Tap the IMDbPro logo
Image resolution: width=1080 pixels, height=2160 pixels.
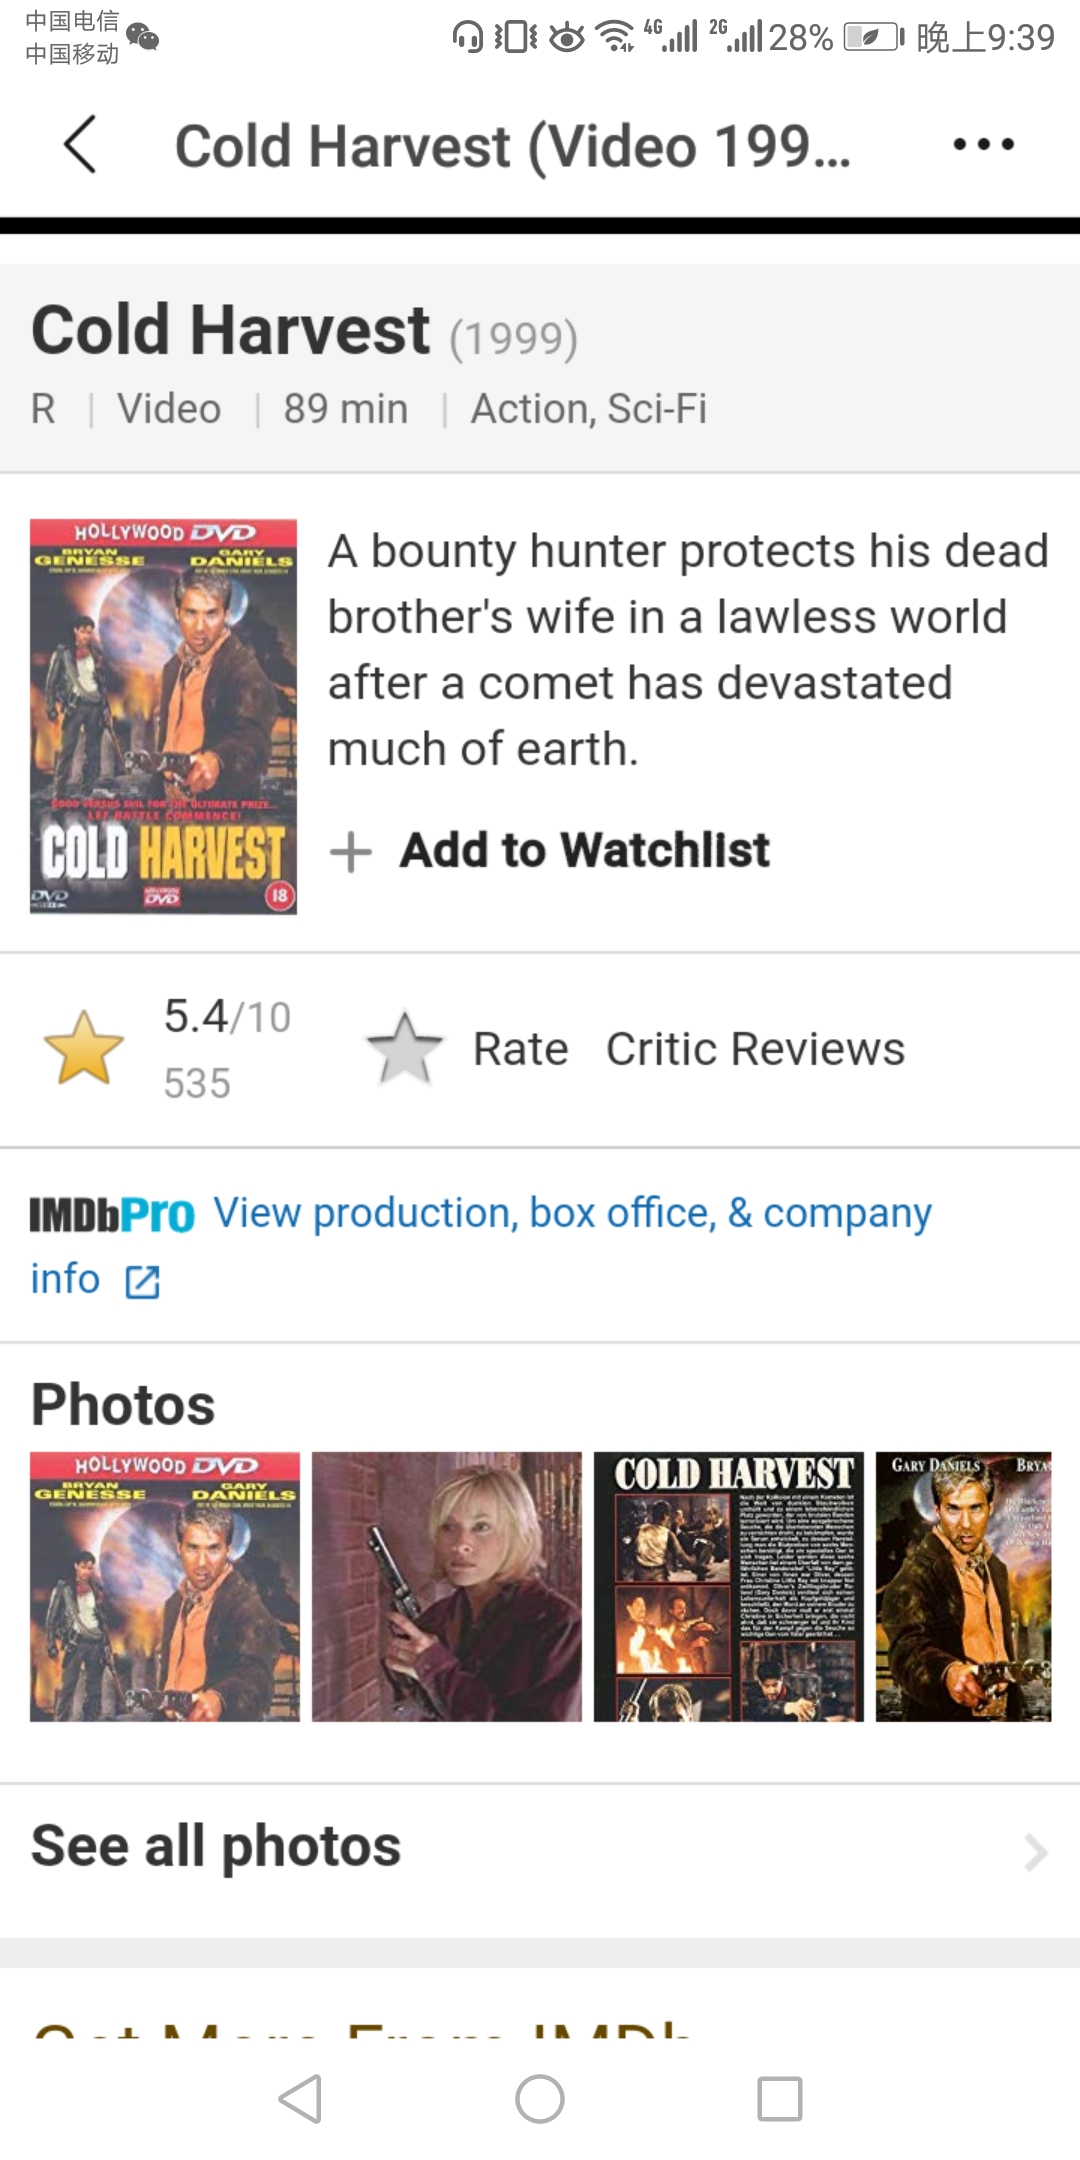tap(112, 1214)
